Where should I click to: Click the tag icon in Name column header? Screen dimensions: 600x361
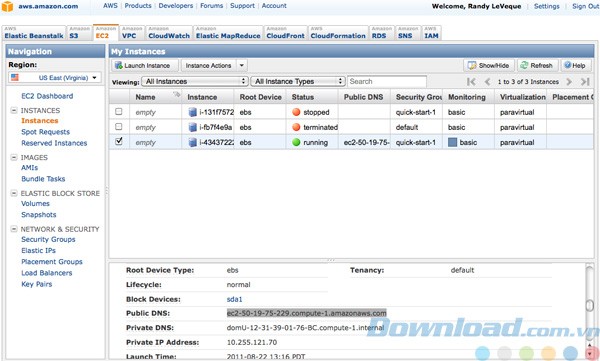click(176, 94)
